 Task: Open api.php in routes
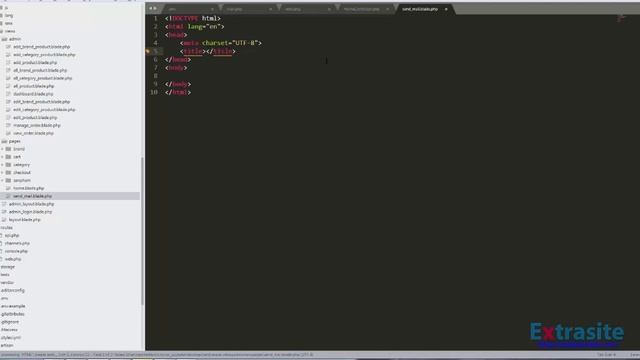click(x=12, y=236)
